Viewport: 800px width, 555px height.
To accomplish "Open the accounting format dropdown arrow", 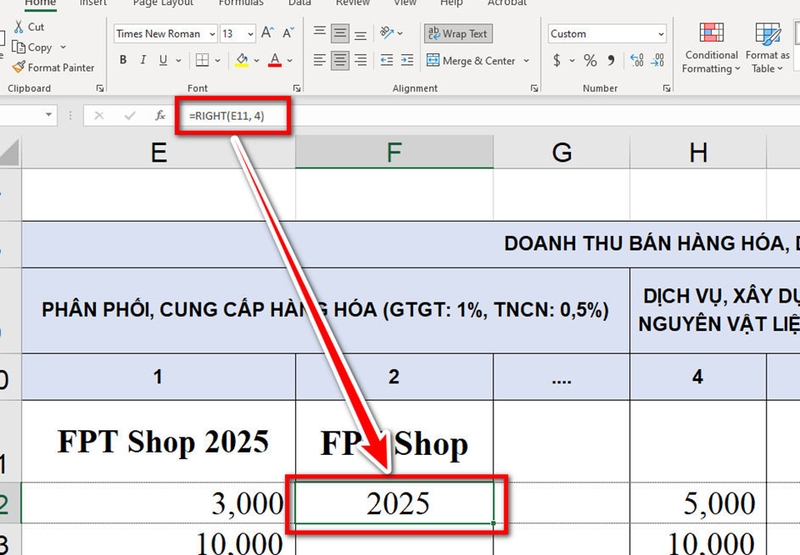I will (x=572, y=61).
